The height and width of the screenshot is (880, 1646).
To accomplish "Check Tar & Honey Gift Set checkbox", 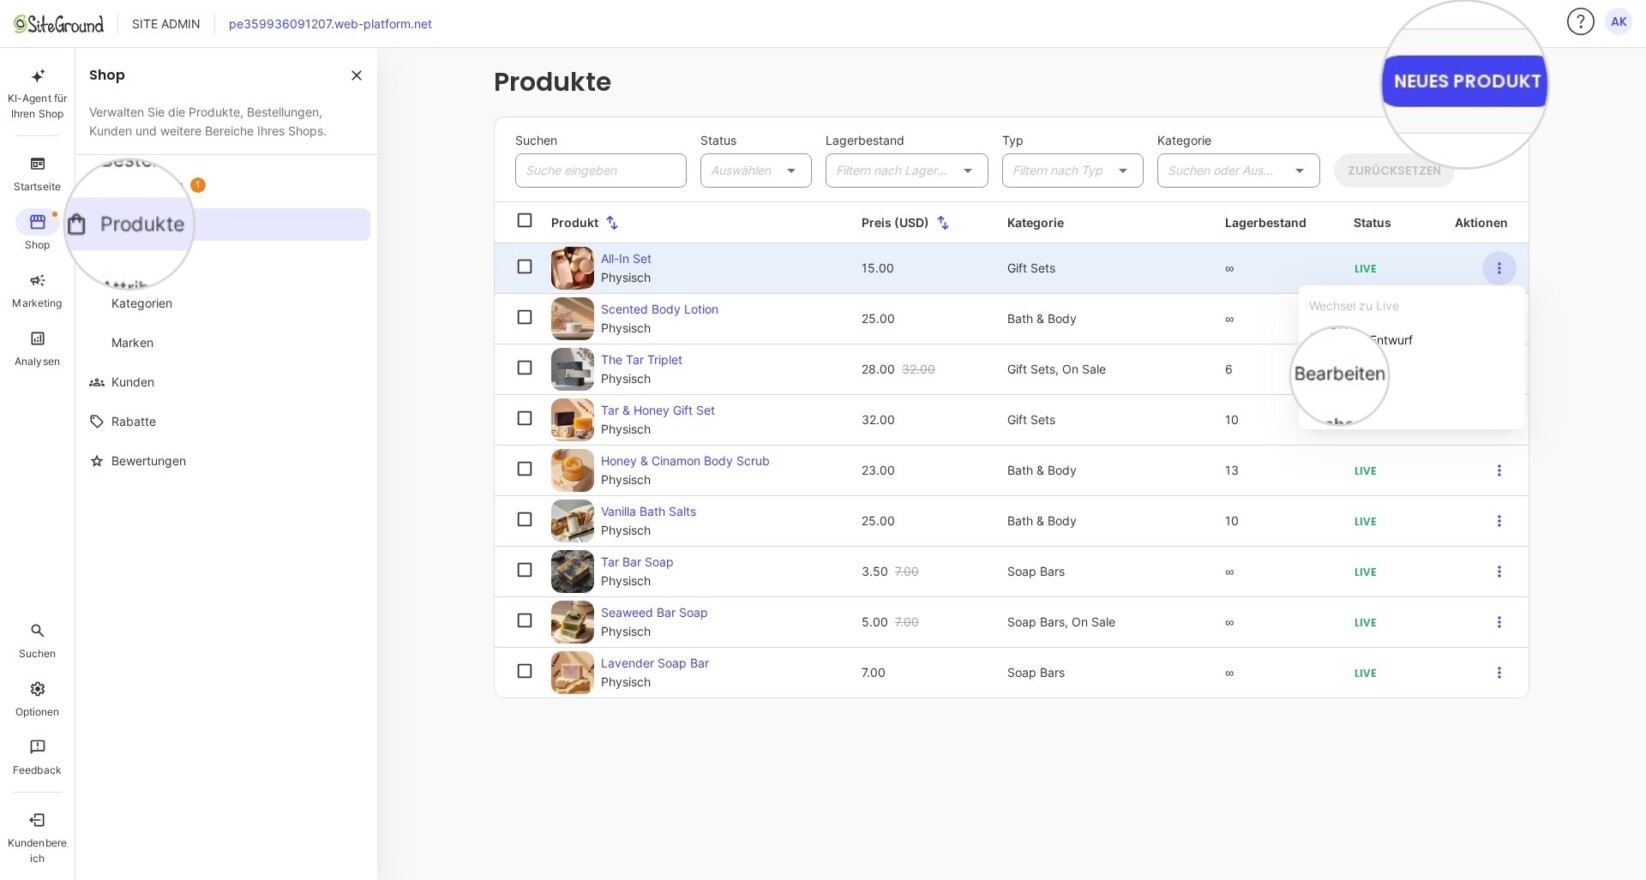I will [x=524, y=418].
